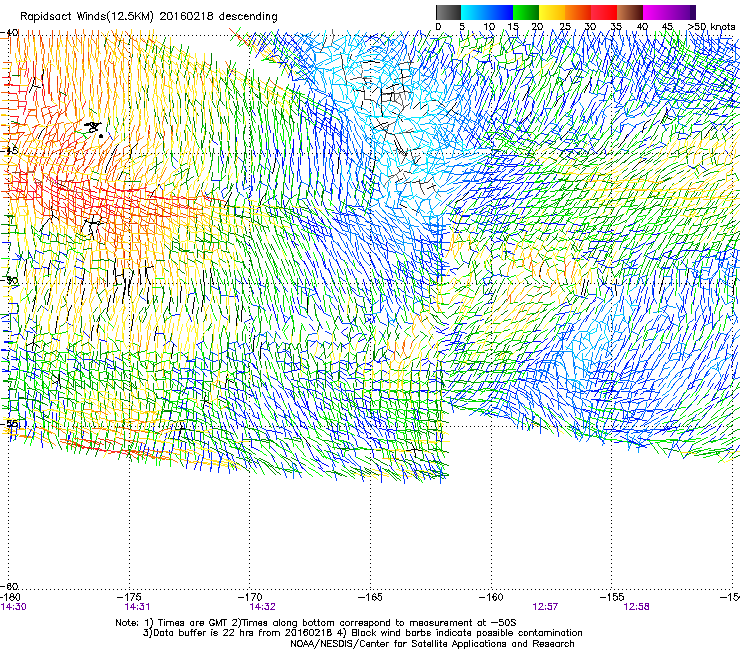The image size is (740, 650).
Task: Click the -170 longitude axis label
Action: [x=249, y=597]
